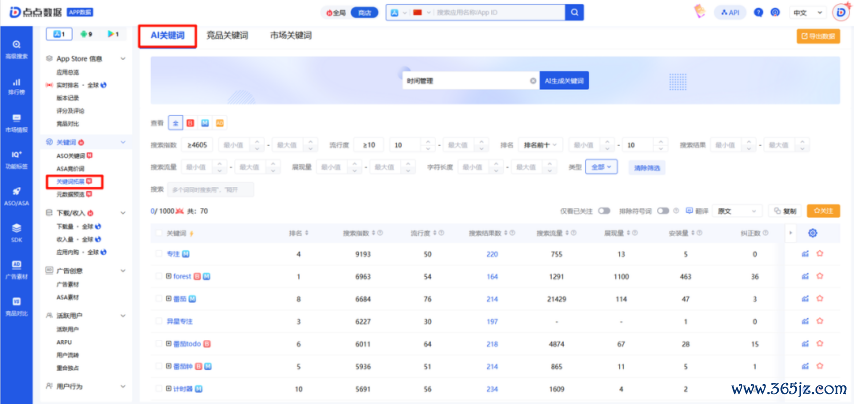Switch to 竞品关键词 tab
This screenshot has height=404, width=854.
pyautogui.click(x=230, y=35)
